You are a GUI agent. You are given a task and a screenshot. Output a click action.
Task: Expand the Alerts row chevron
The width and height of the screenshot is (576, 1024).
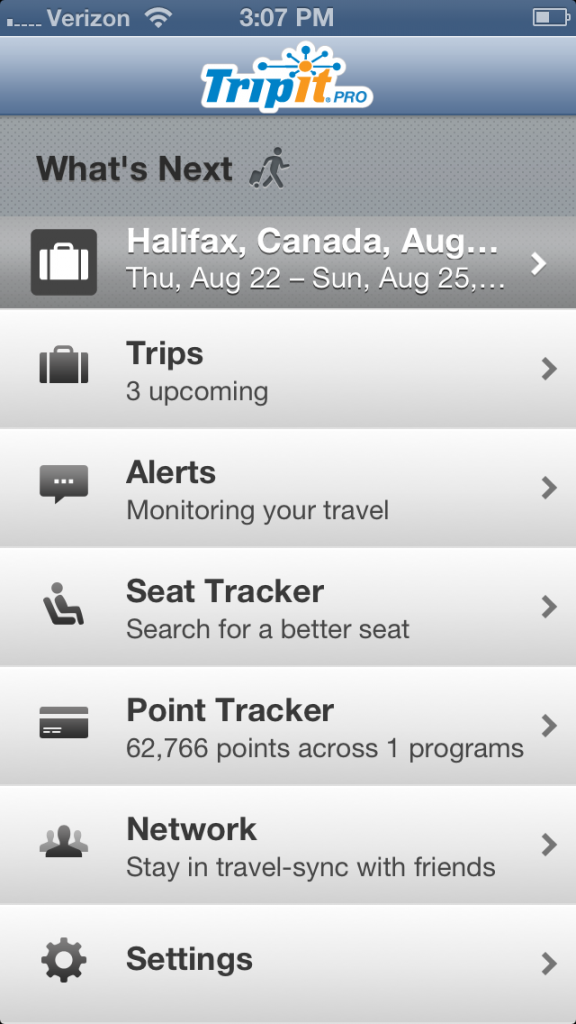coord(550,487)
